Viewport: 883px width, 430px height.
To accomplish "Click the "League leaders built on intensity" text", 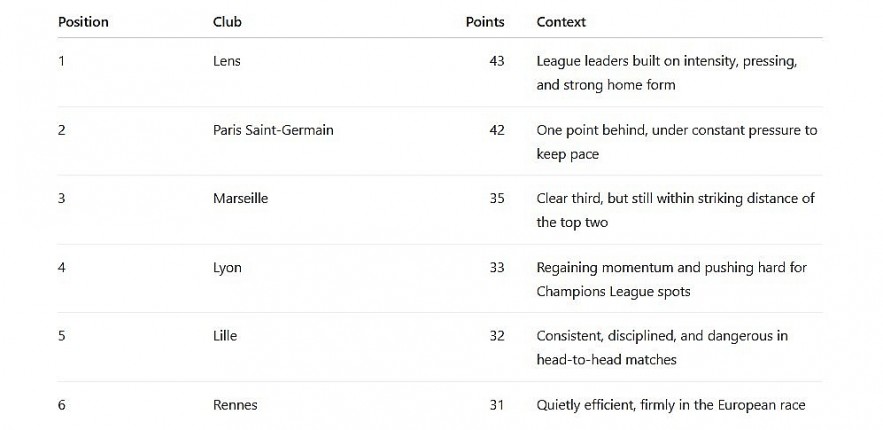I will 666,61.
